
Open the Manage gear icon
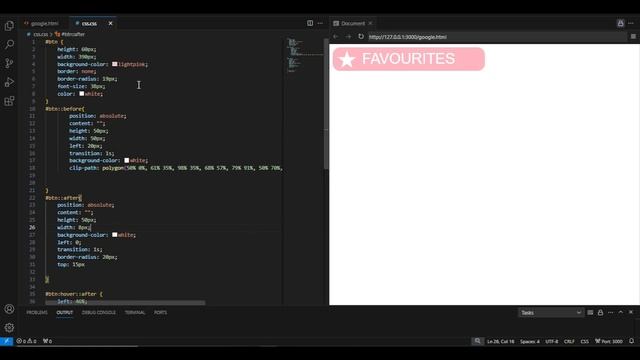[9, 327]
